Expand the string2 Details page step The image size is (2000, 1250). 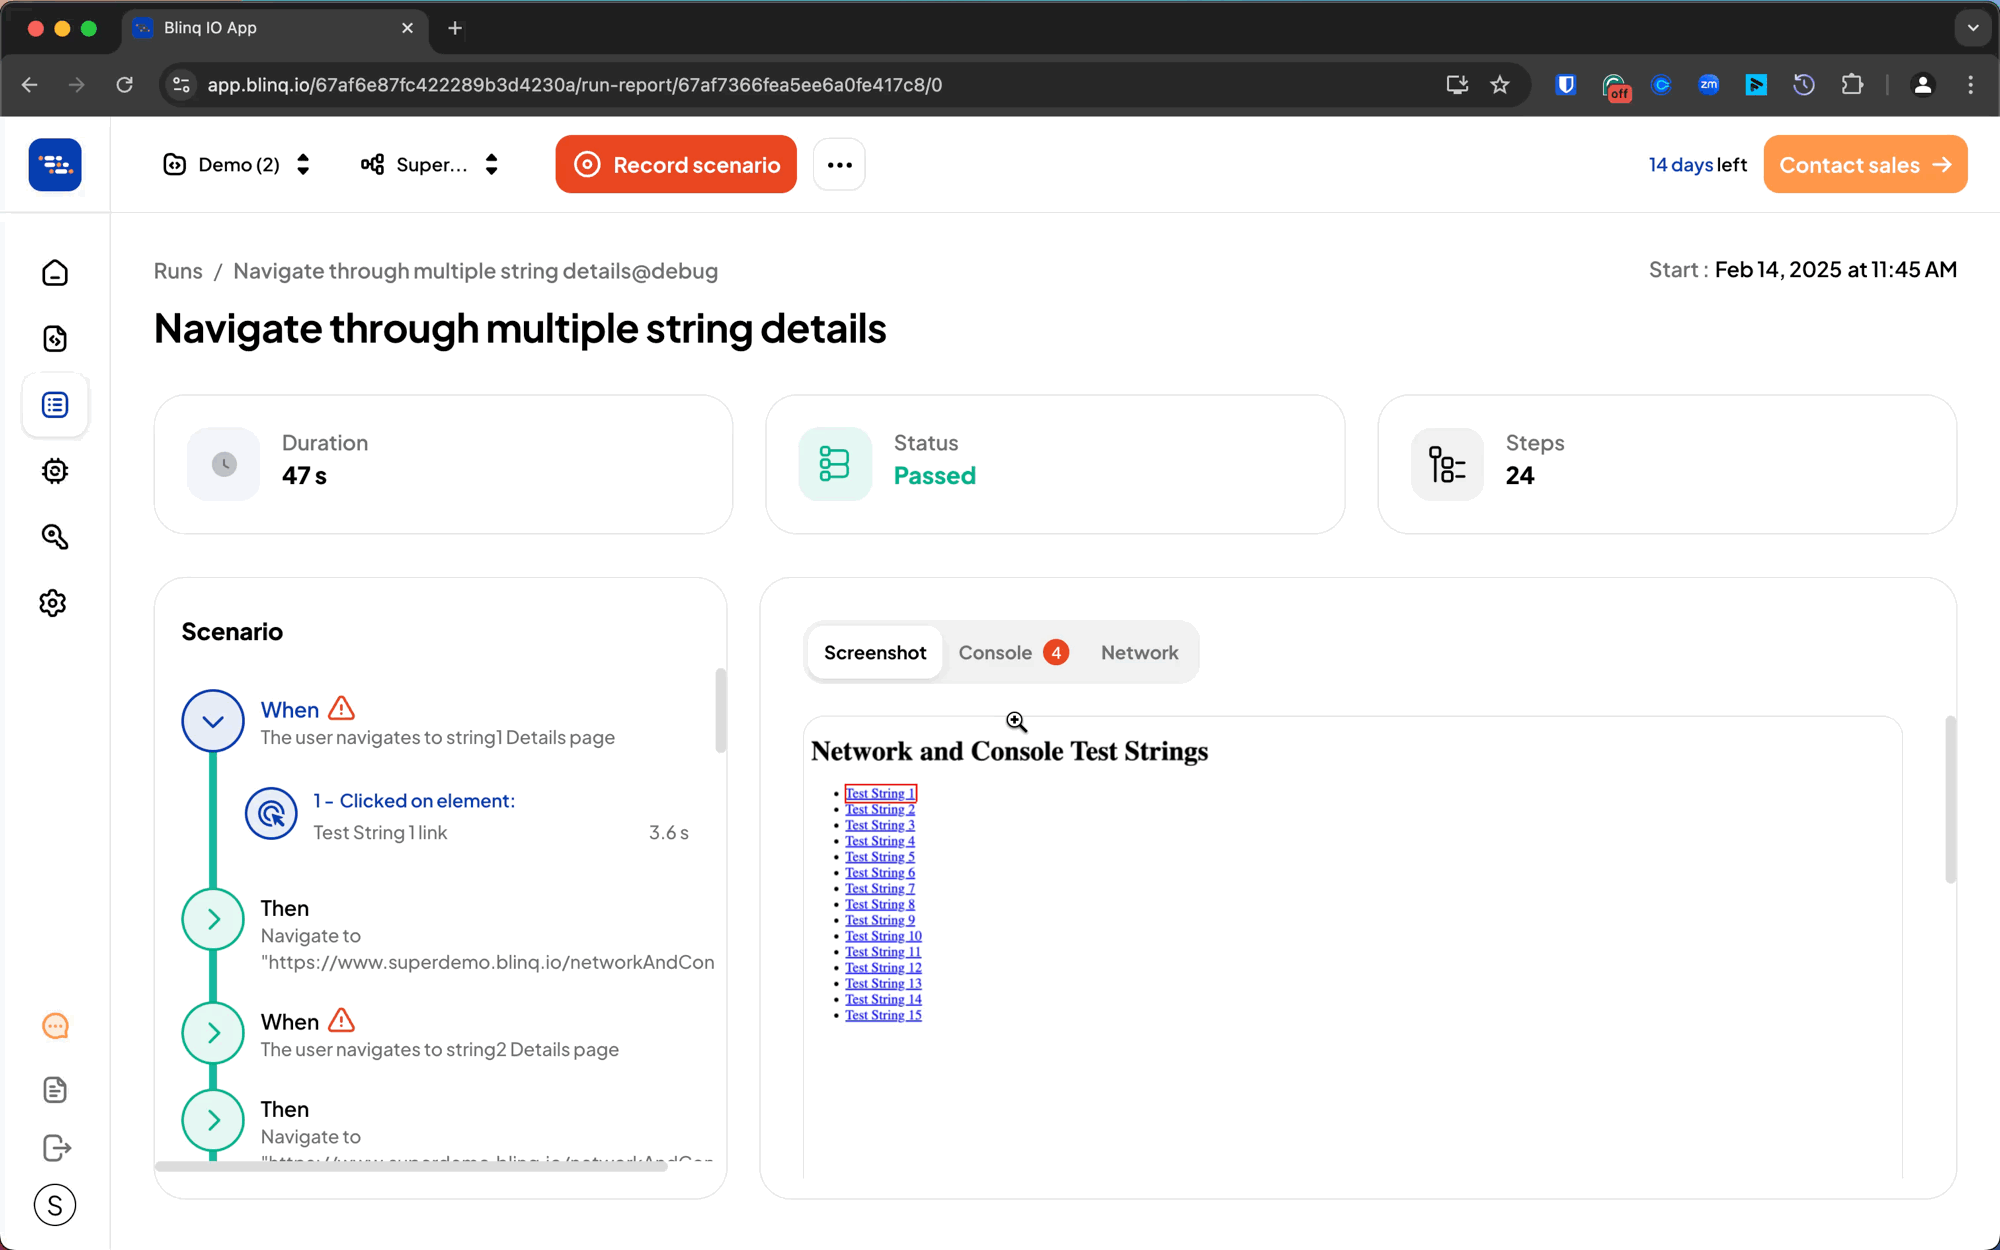click(213, 1033)
